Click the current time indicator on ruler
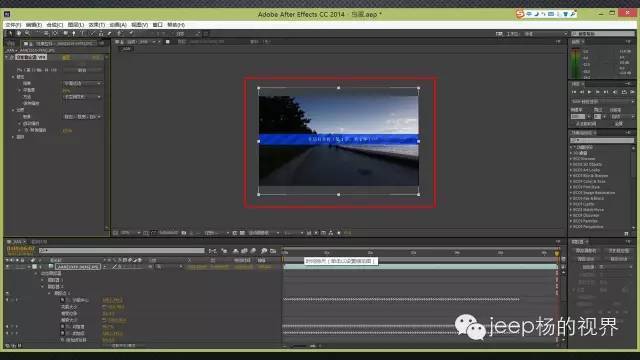Viewport: 640px width, 360px height. tap(557, 253)
